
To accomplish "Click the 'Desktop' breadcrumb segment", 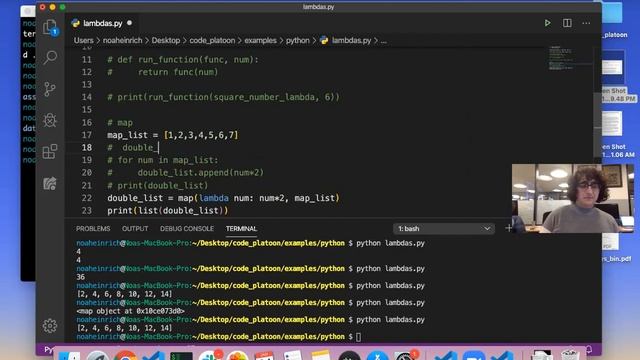I will pos(166,40).
